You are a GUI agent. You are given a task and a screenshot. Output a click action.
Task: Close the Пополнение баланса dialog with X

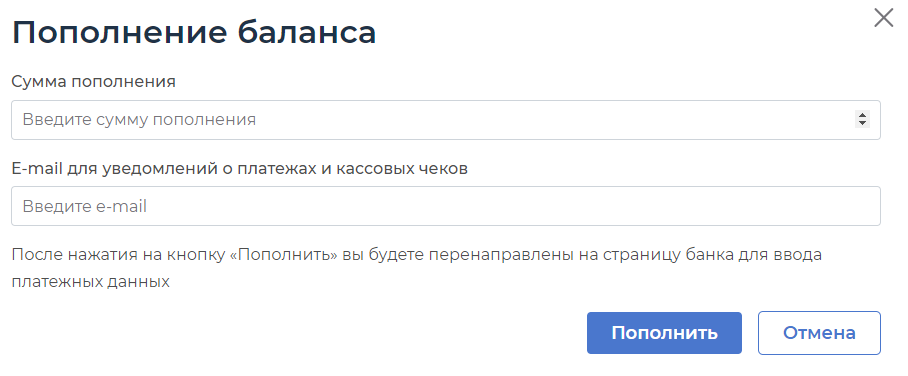point(883,18)
